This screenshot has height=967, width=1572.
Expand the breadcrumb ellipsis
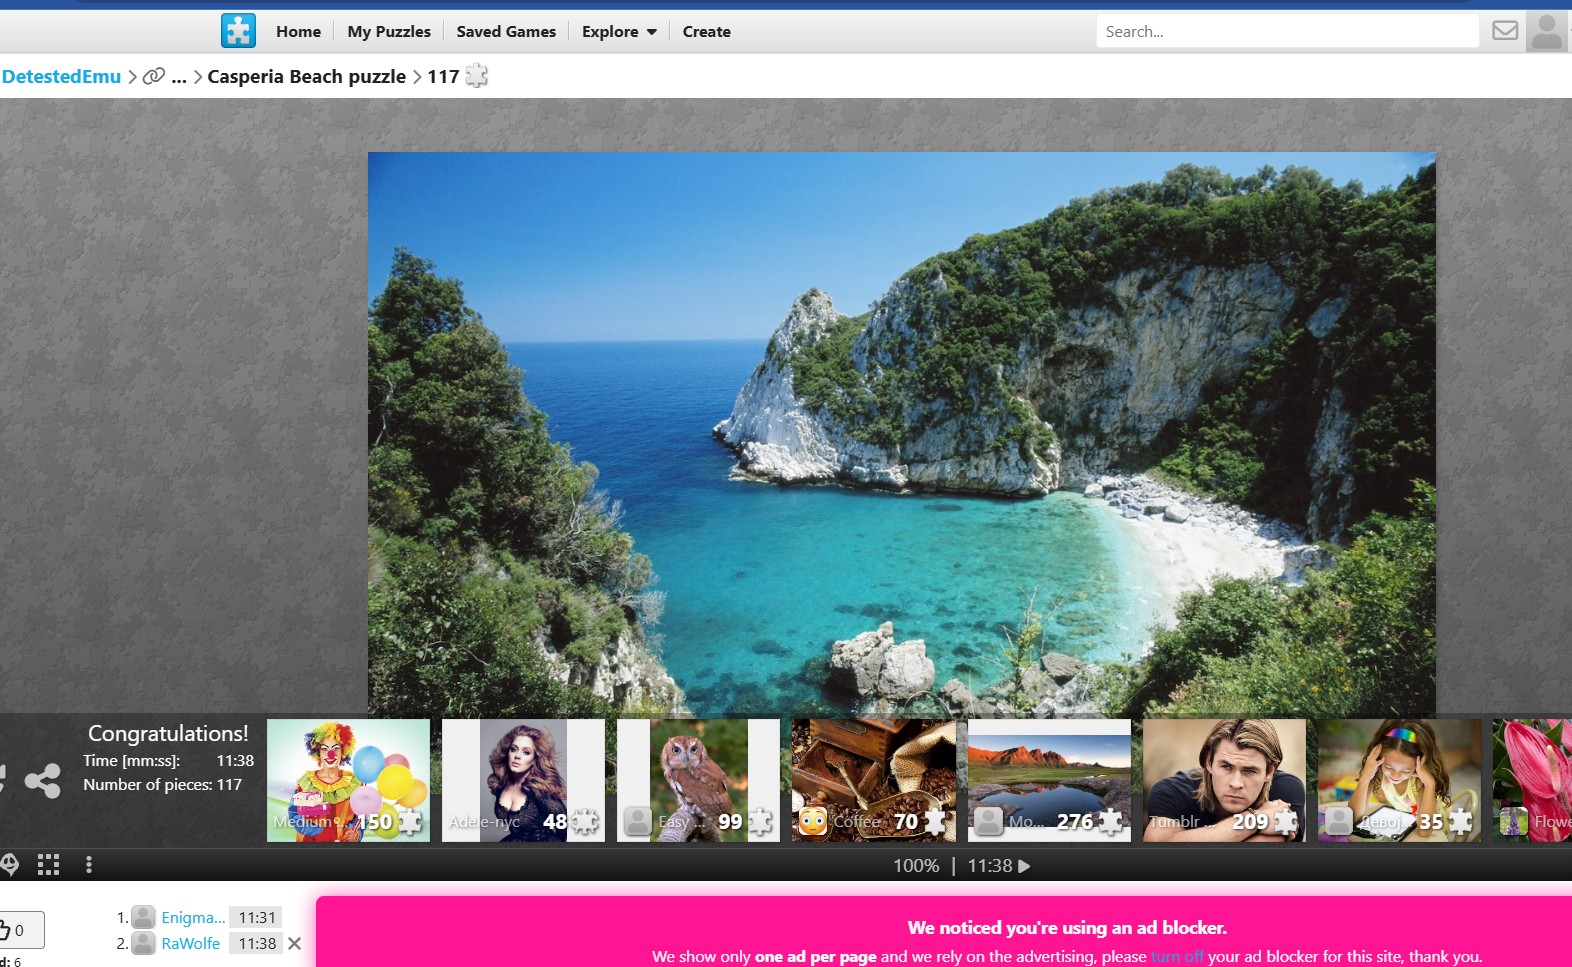[179, 77]
